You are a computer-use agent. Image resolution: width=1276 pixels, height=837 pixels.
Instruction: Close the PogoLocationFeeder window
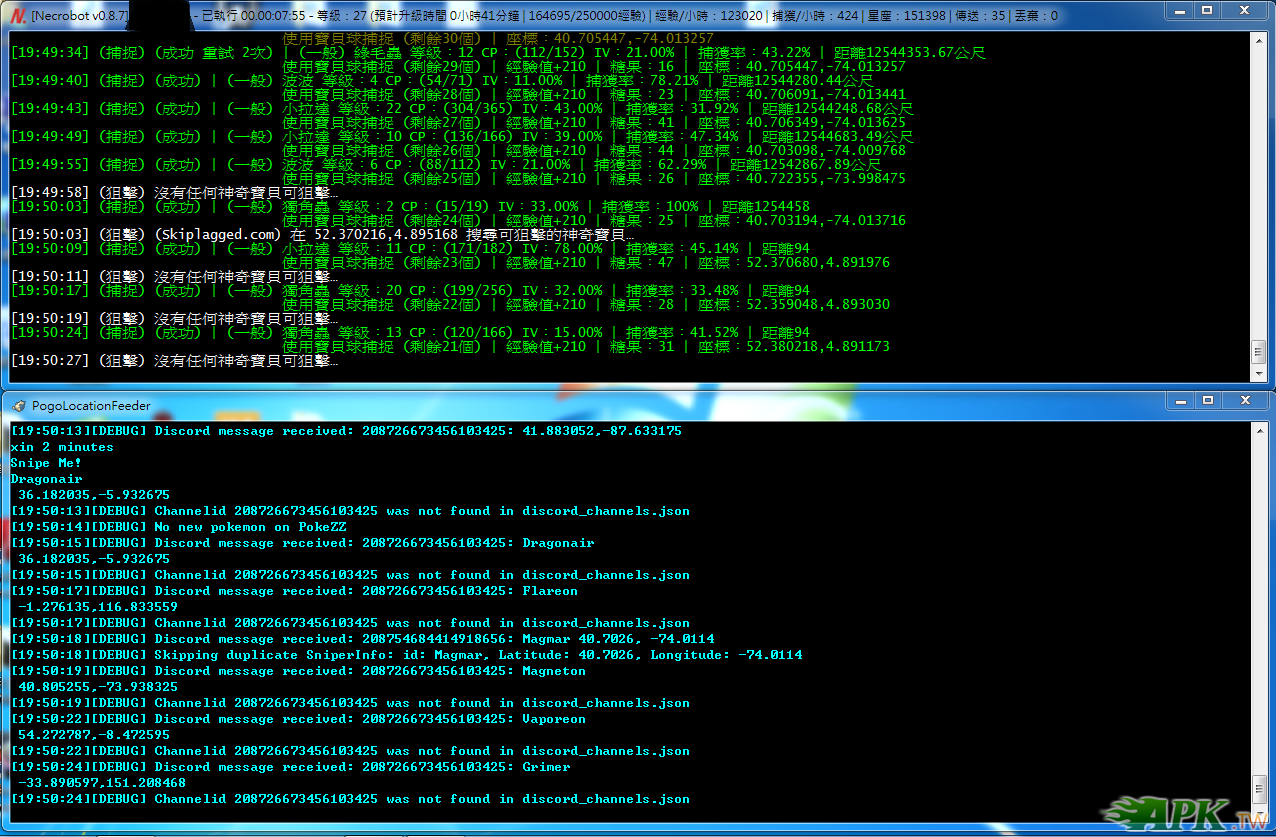click(x=1245, y=402)
